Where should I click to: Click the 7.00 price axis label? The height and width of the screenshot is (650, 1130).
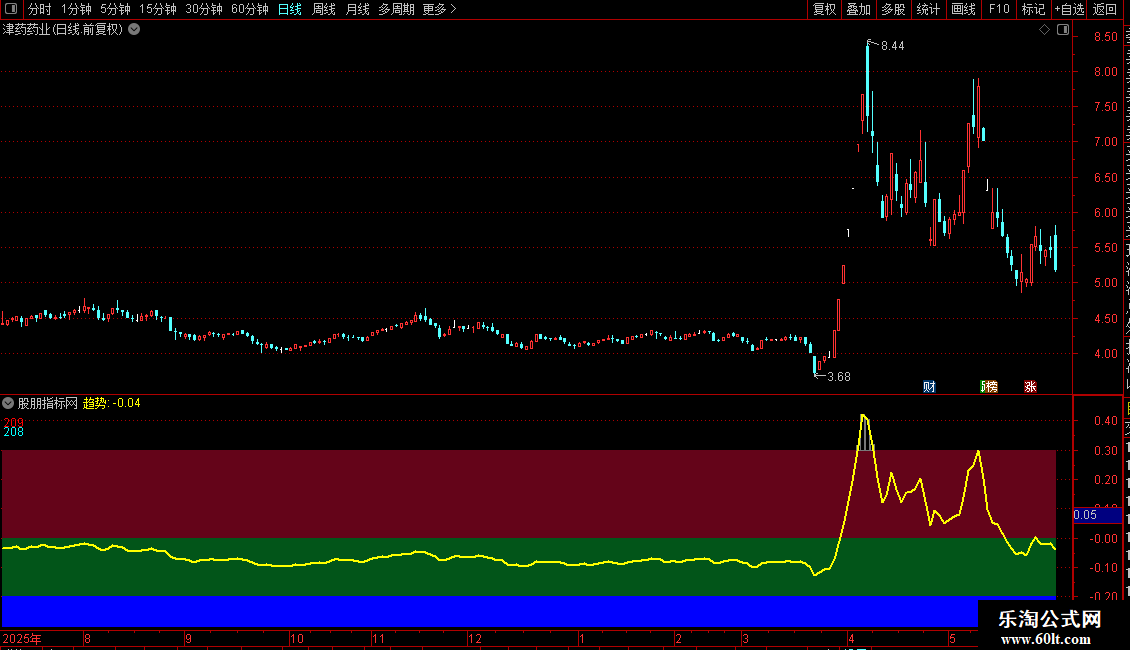(x=1105, y=142)
